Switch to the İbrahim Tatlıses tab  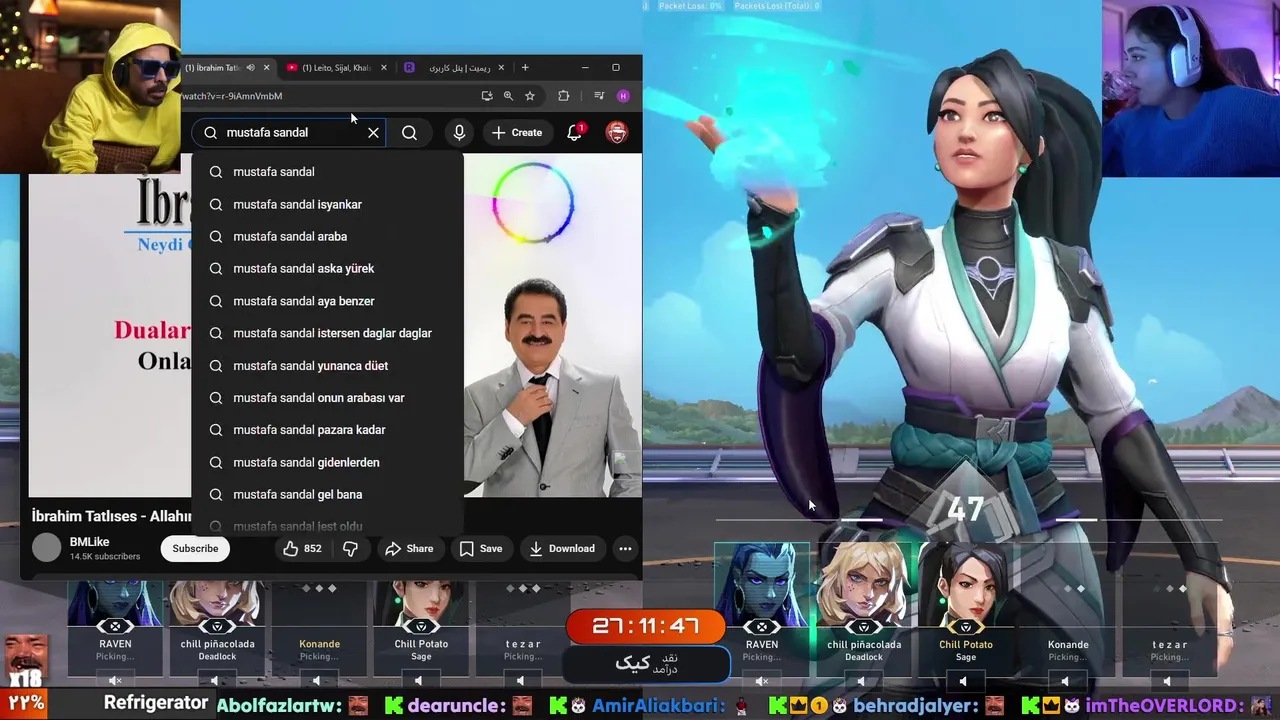214,68
